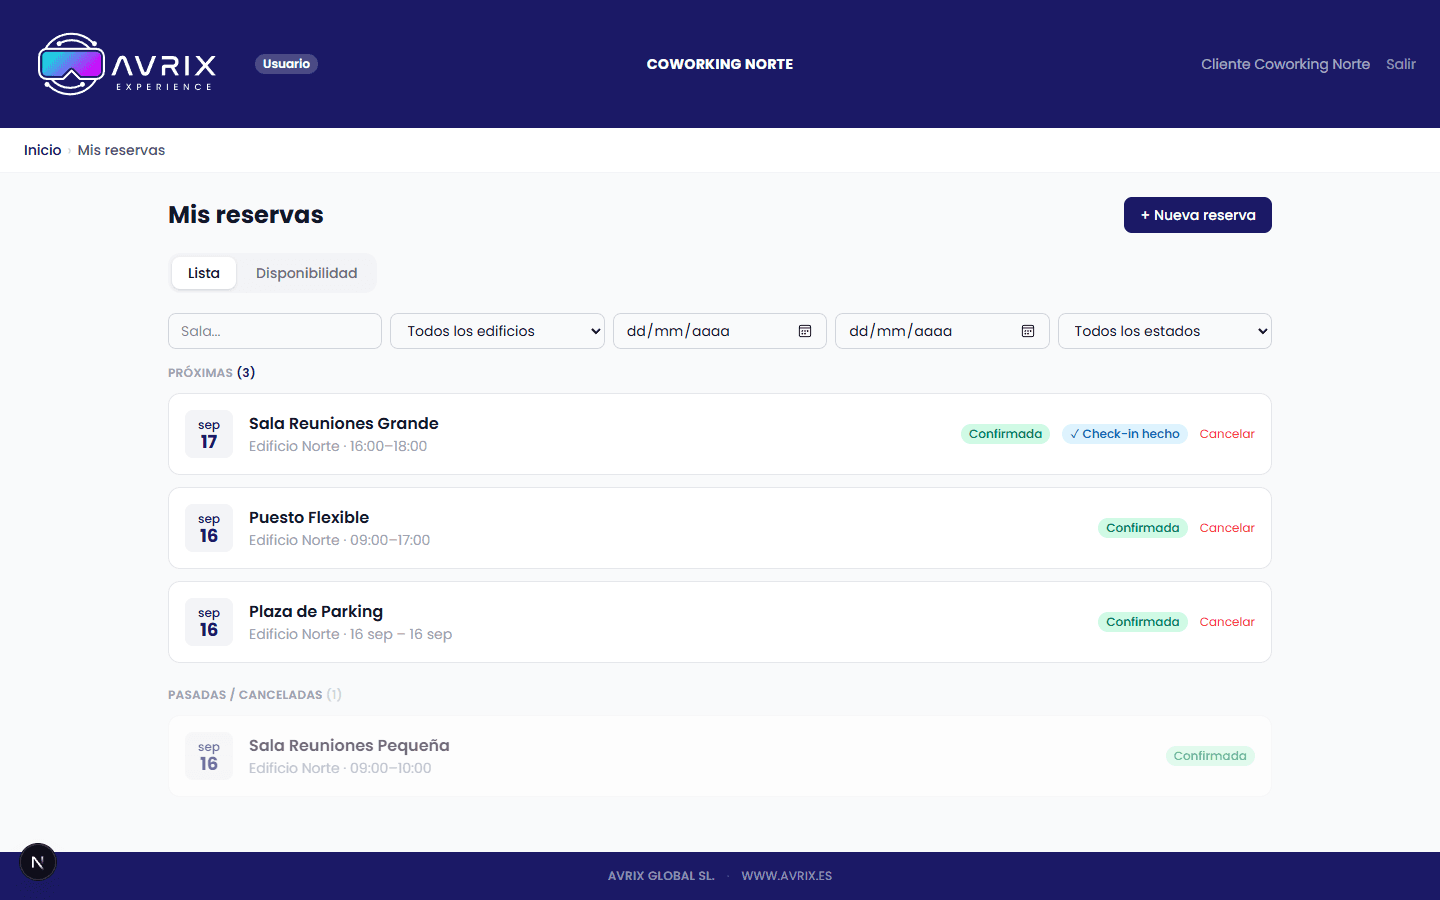Click the Salir logout link

coord(1401,64)
